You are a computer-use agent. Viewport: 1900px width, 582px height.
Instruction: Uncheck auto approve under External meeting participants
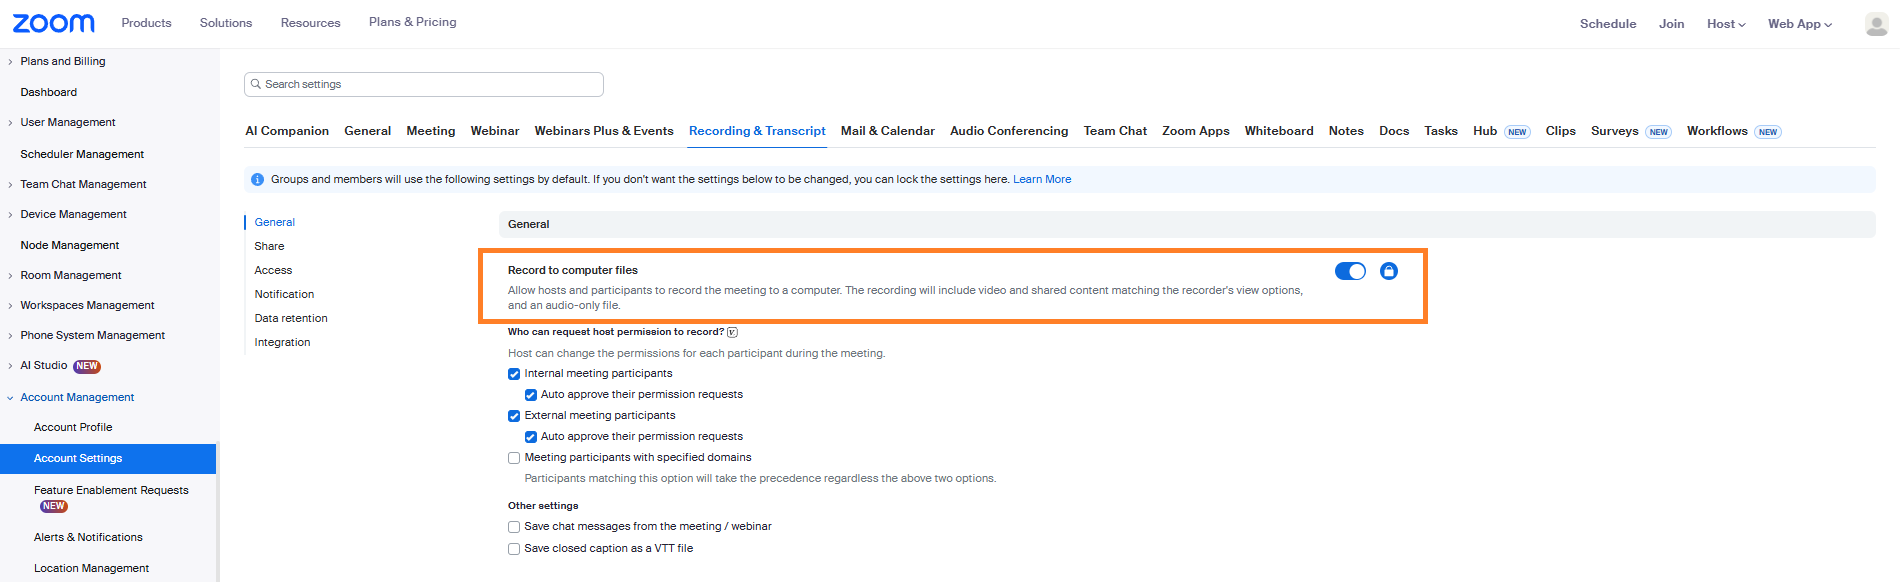(531, 437)
